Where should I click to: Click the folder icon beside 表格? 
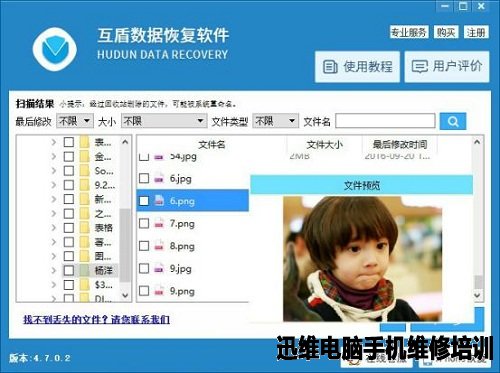[85, 228]
